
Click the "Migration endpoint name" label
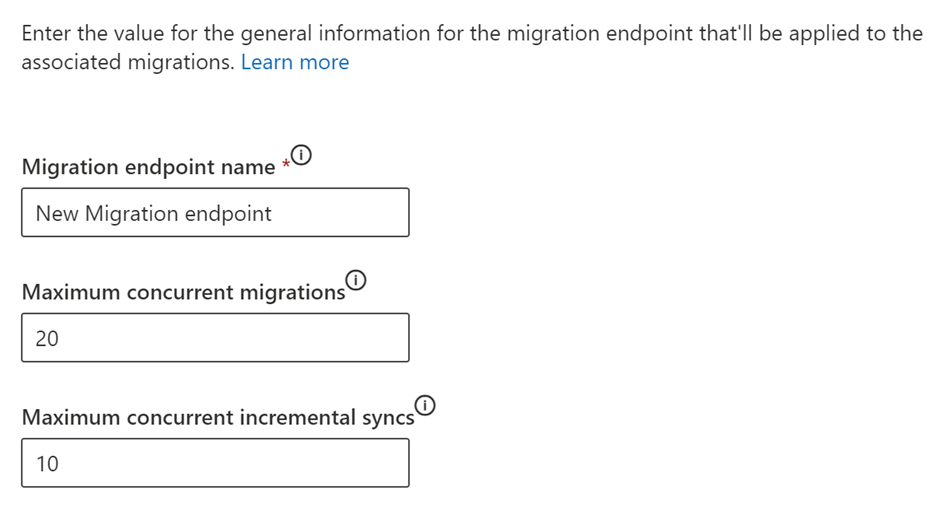[x=148, y=167]
